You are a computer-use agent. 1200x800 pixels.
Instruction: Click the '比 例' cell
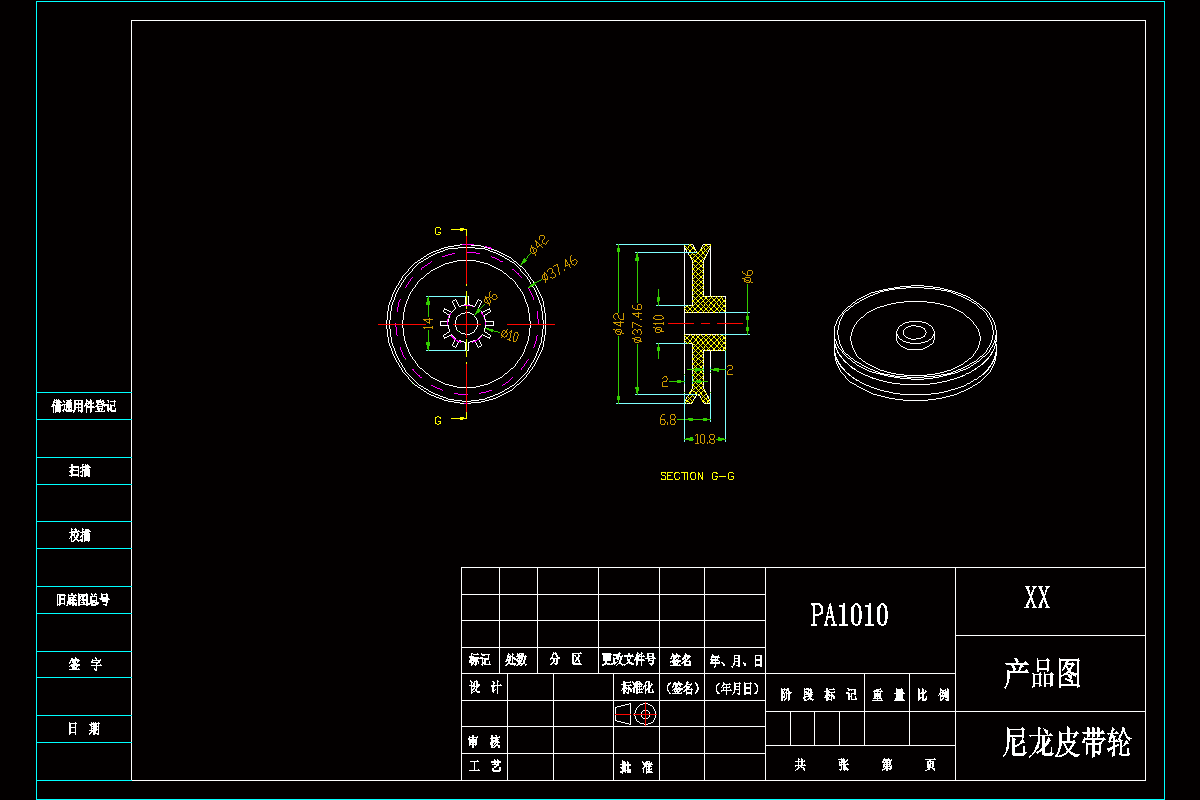[x=934, y=693]
